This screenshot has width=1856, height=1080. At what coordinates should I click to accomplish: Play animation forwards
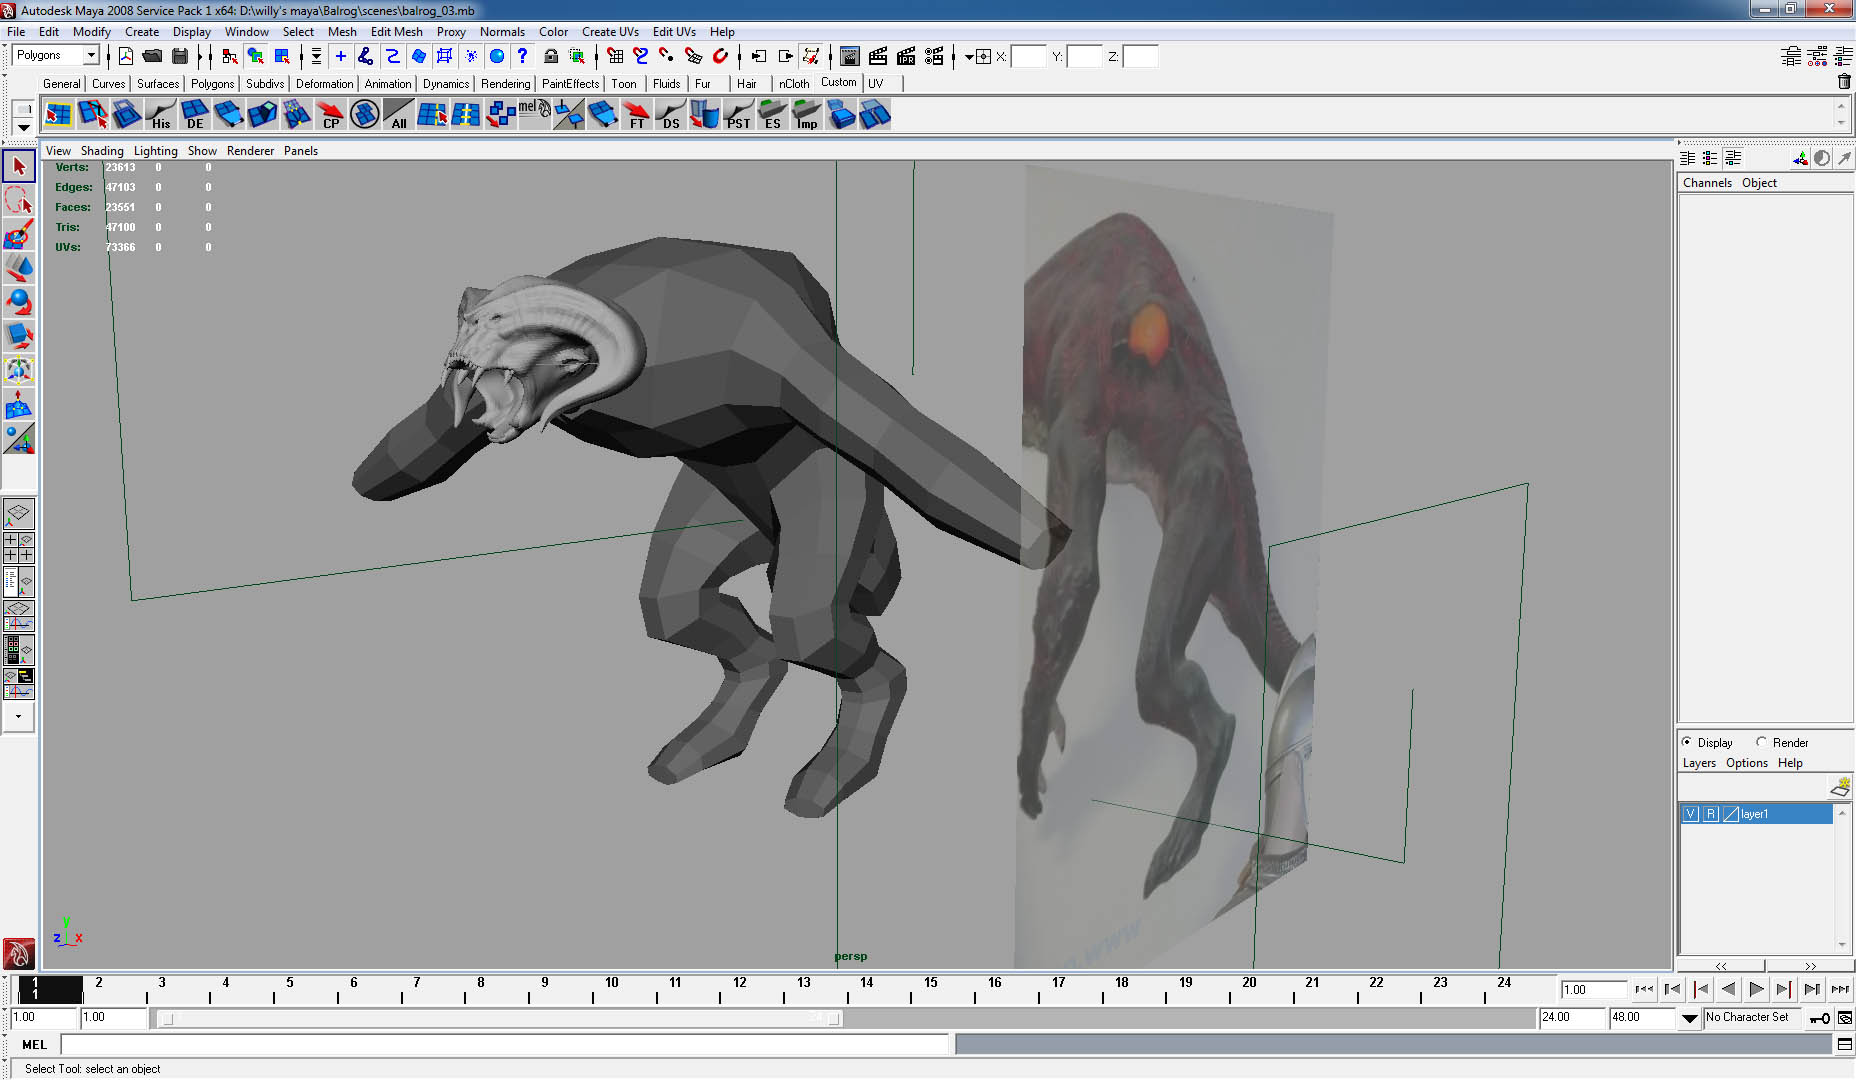point(1756,989)
